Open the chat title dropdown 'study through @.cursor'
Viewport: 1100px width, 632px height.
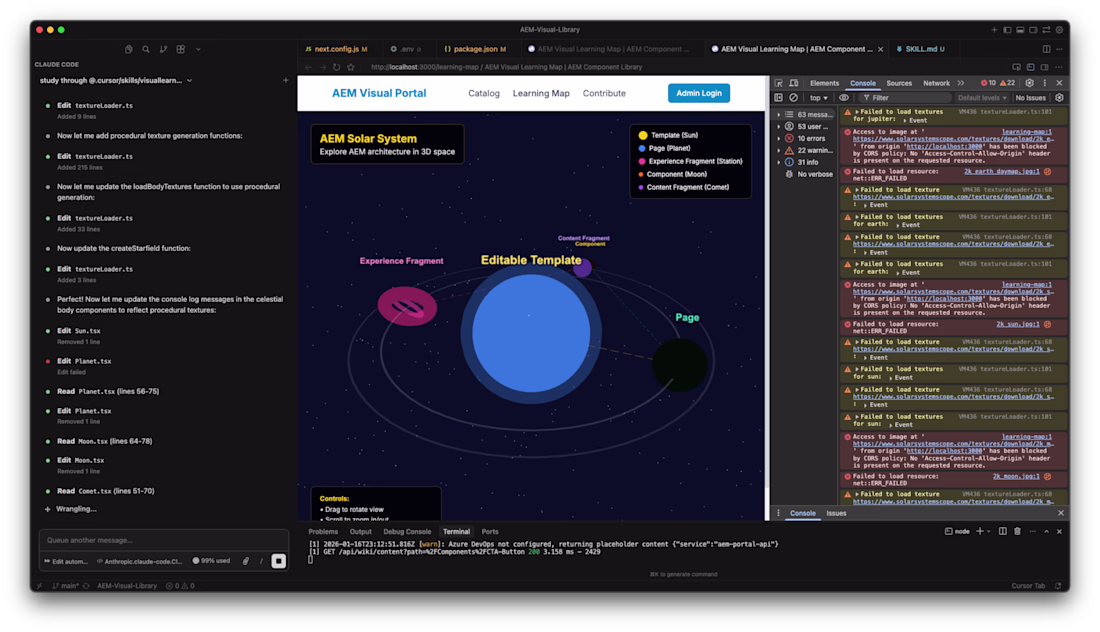(116, 81)
